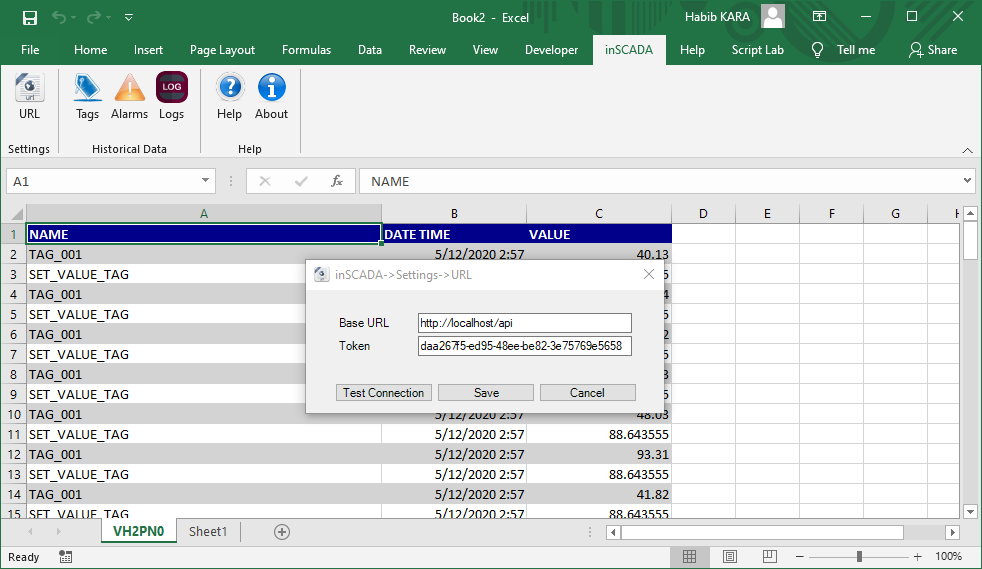Image resolution: width=982 pixels, height=569 pixels.
Task: Select column D header
Action: pos(703,214)
